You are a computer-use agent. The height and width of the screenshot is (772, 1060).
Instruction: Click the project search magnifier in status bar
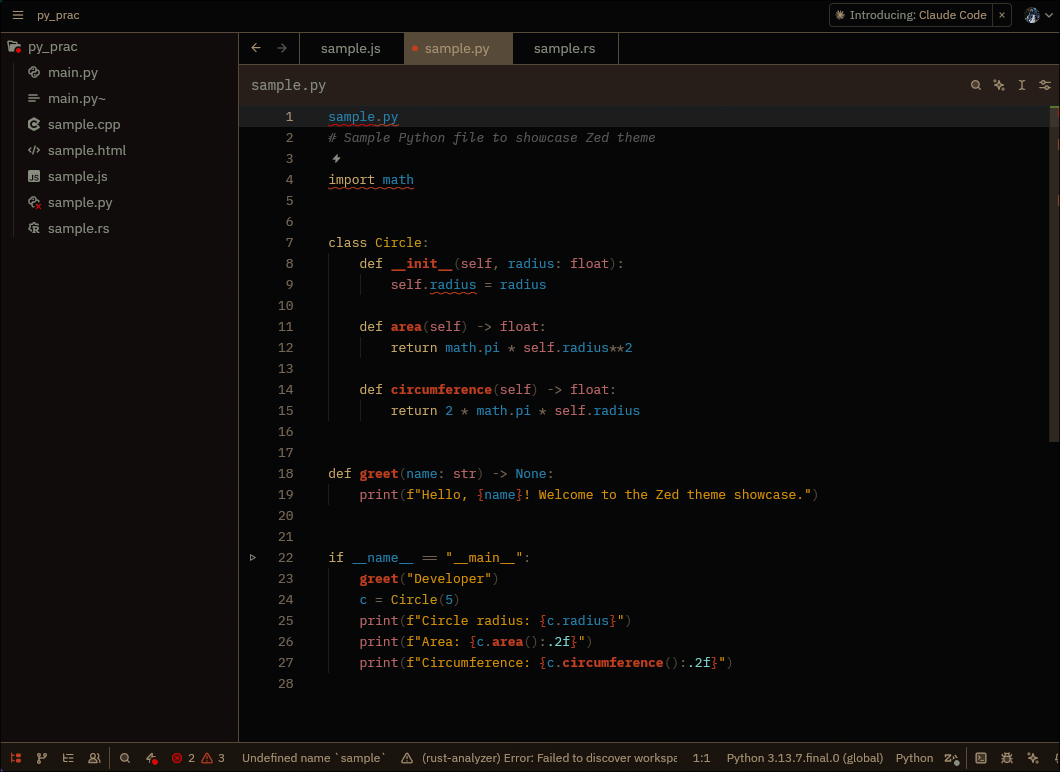tap(125, 758)
